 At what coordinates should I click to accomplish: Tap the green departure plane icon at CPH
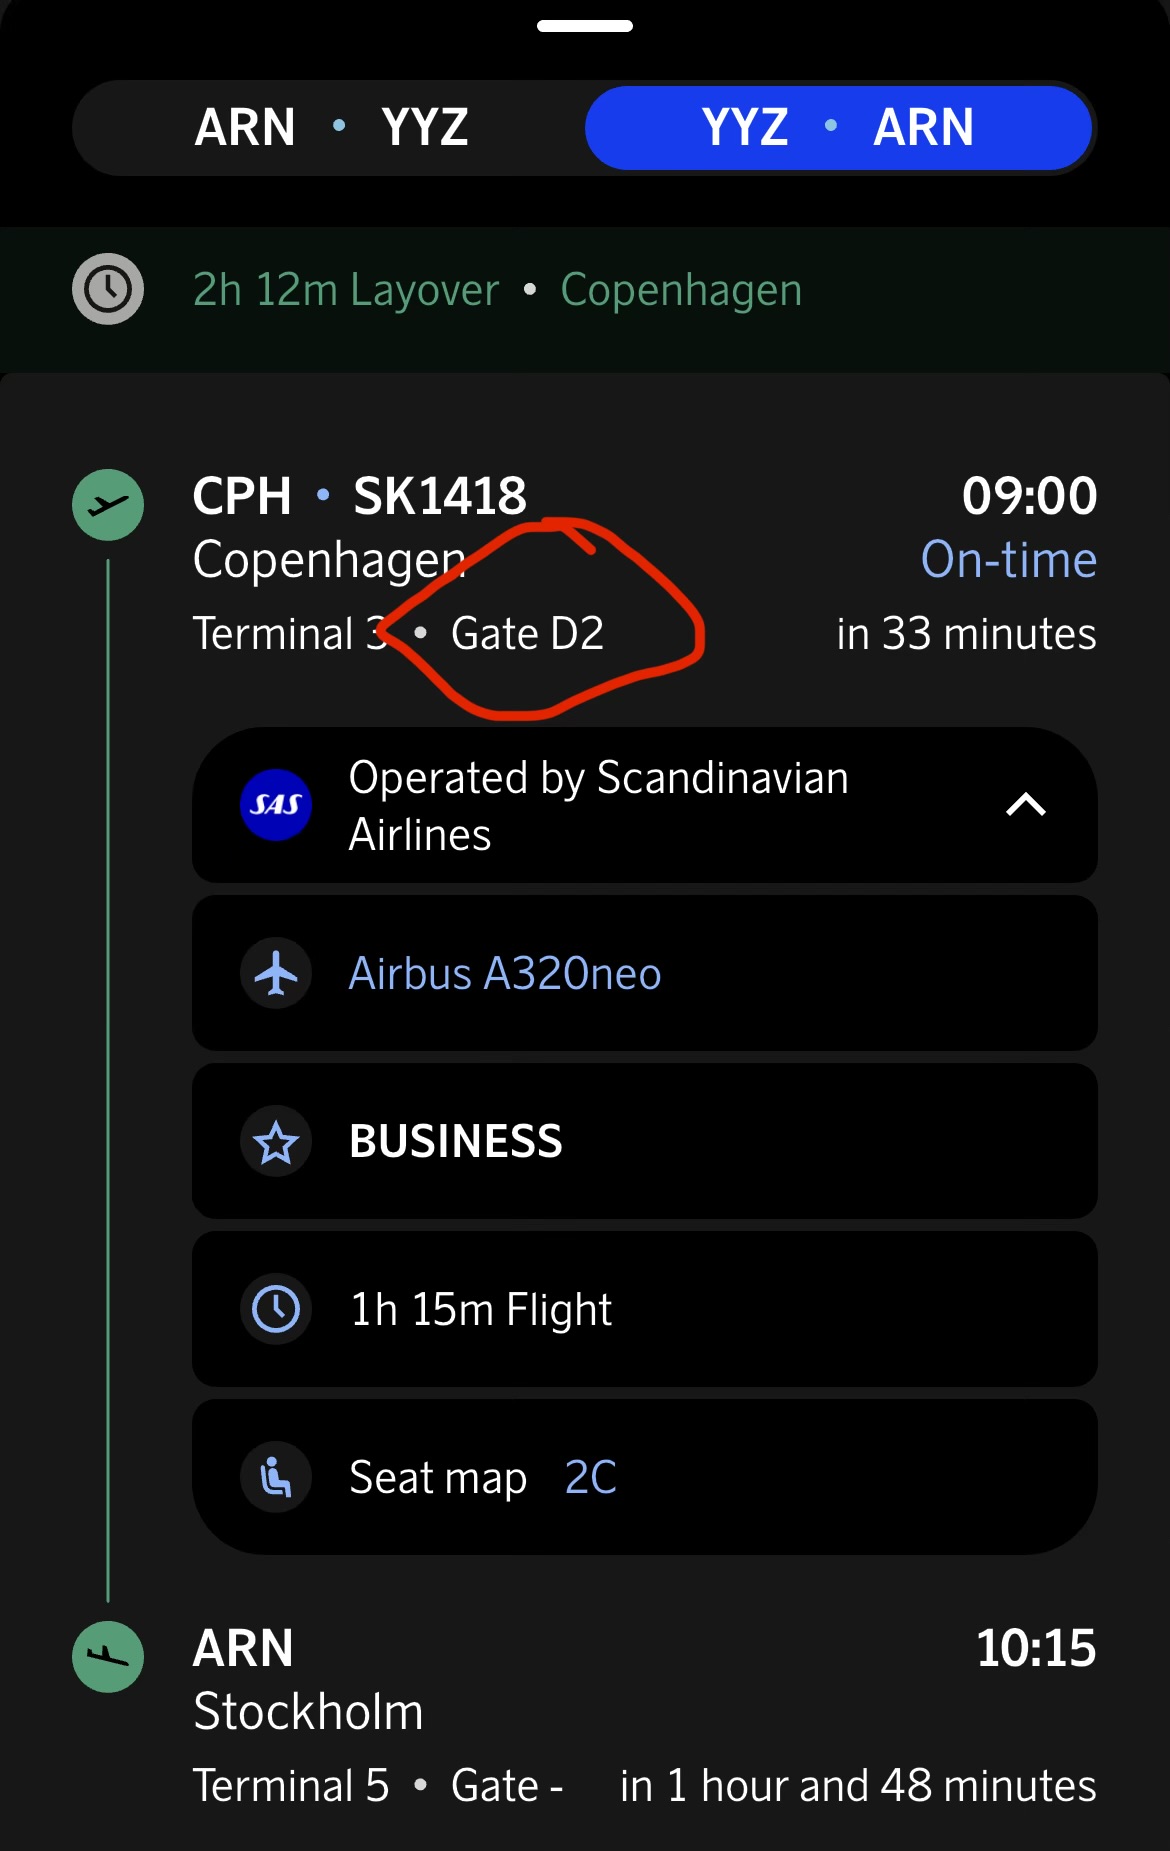(x=108, y=505)
